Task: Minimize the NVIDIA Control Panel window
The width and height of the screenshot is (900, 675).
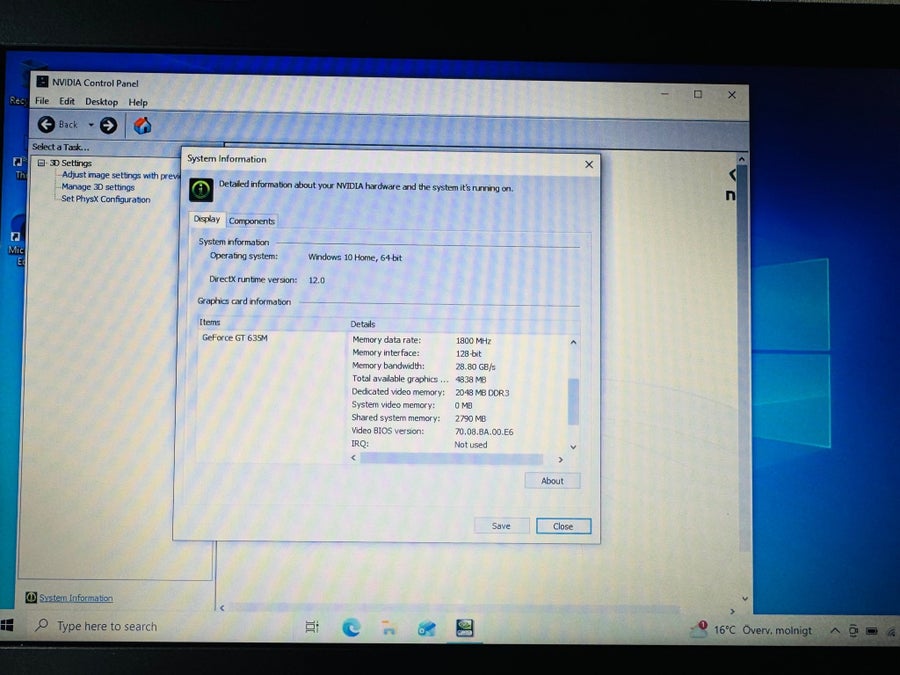Action: (664, 93)
